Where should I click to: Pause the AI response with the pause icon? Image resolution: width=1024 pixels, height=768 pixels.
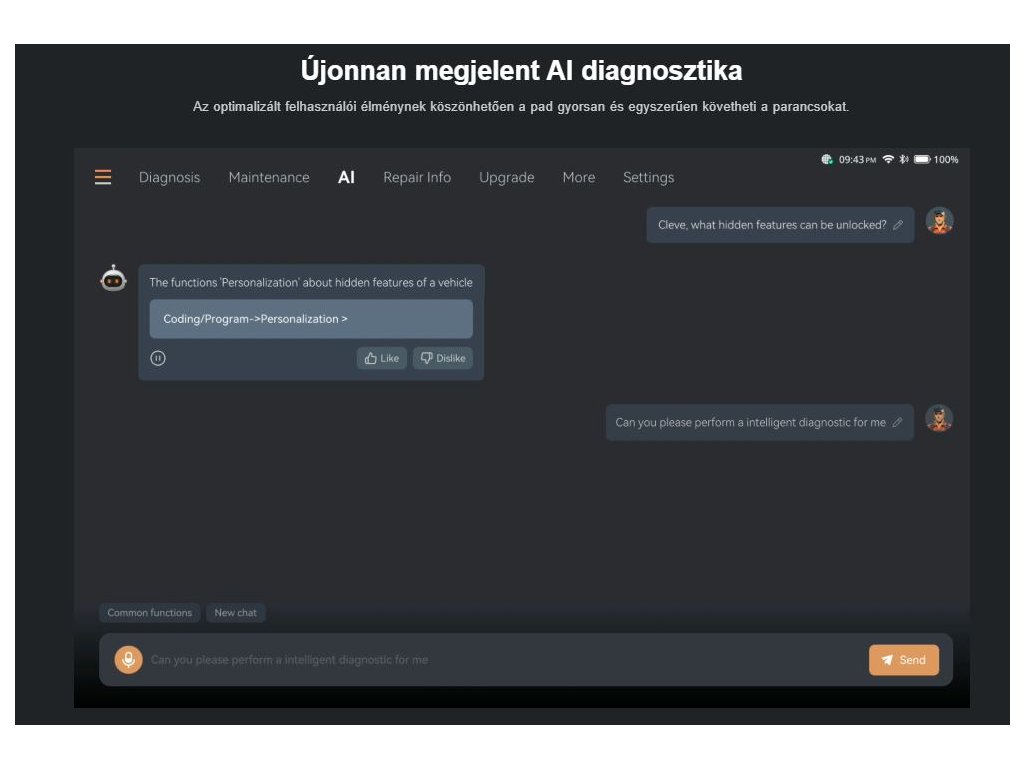tap(158, 358)
